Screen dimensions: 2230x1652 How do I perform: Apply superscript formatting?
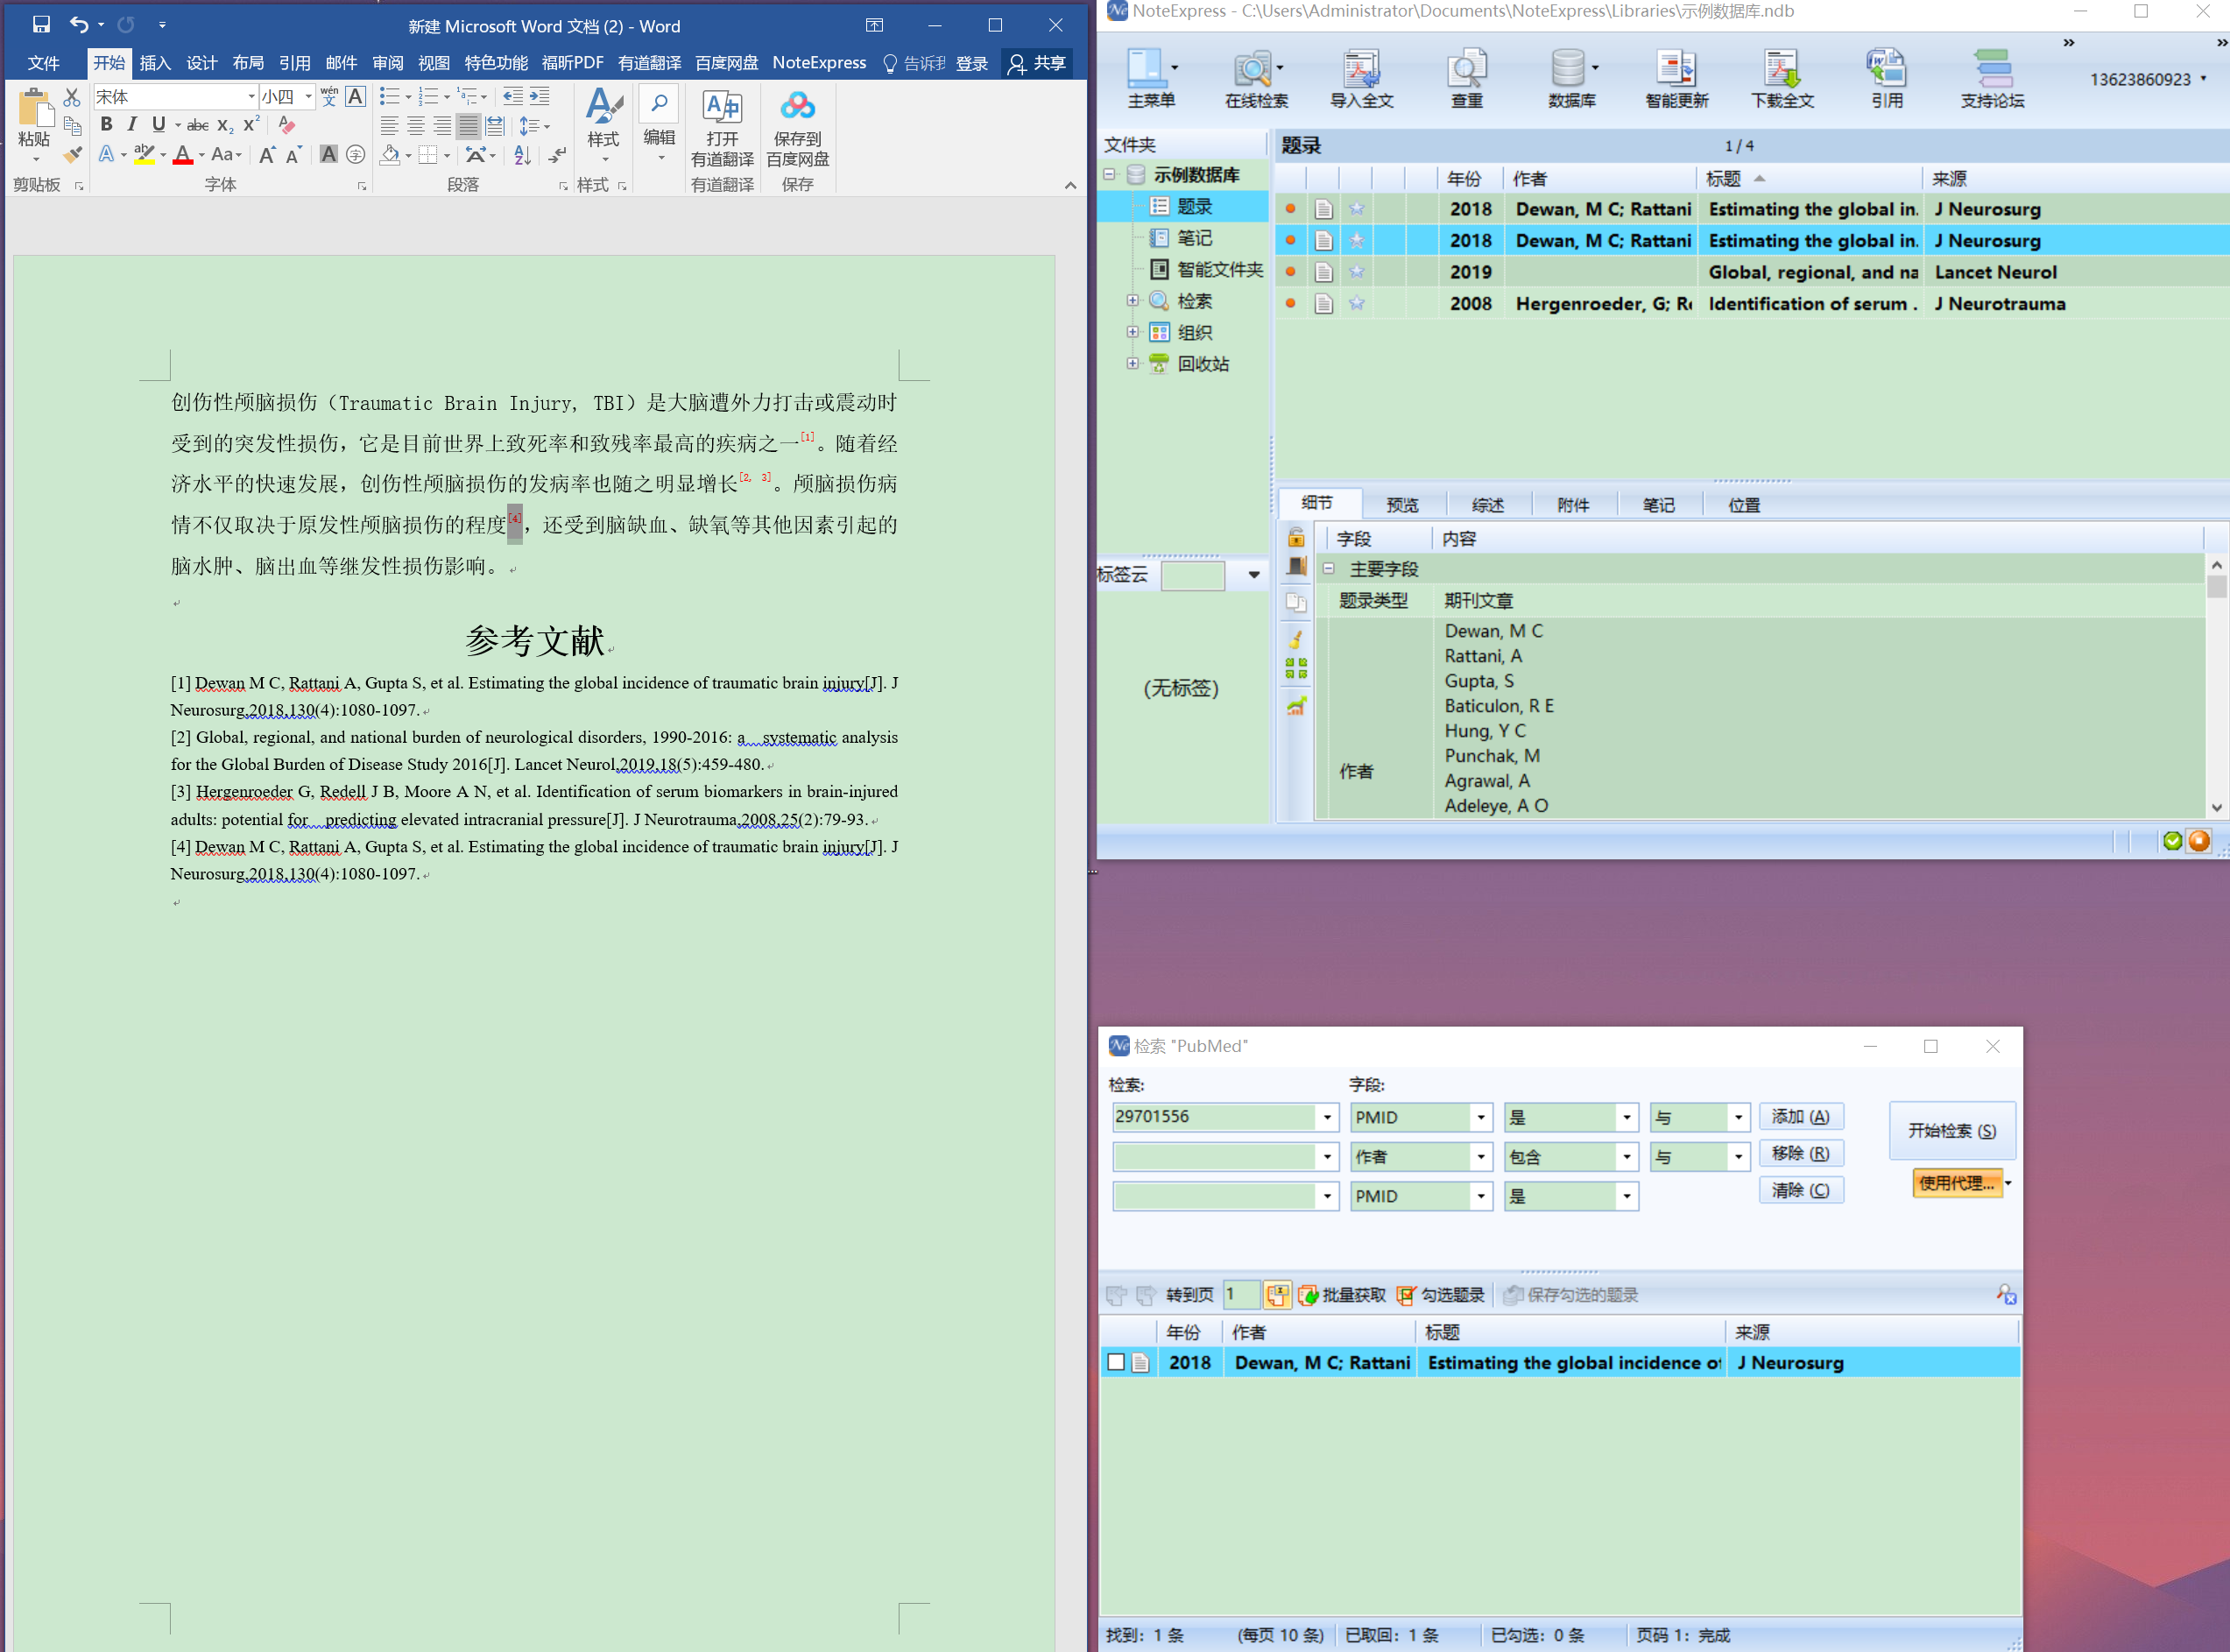(x=251, y=125)
